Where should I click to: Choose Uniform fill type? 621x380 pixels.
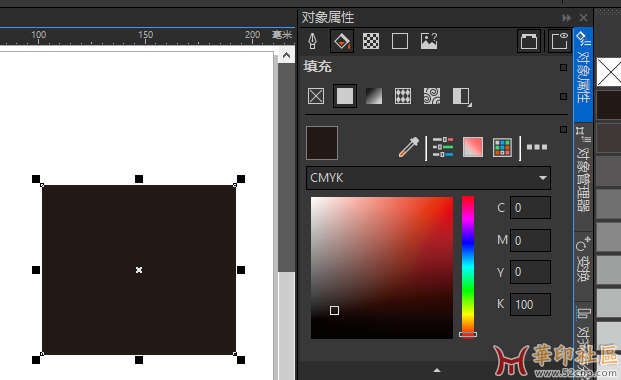[345, 96]
